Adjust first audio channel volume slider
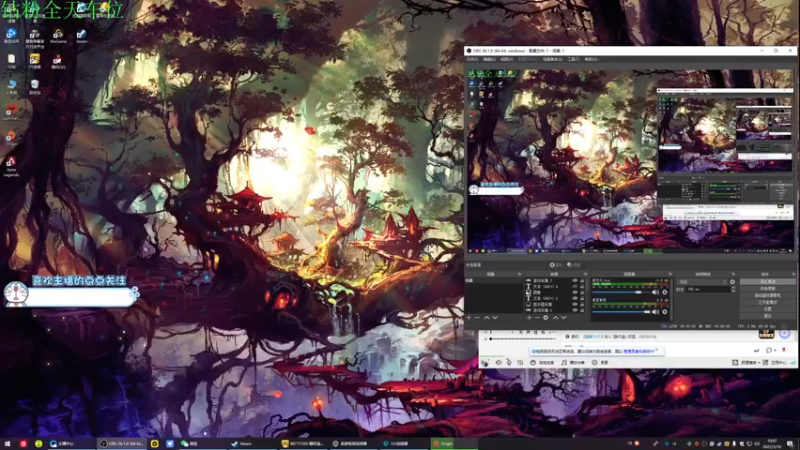 [x=621, y=292]
